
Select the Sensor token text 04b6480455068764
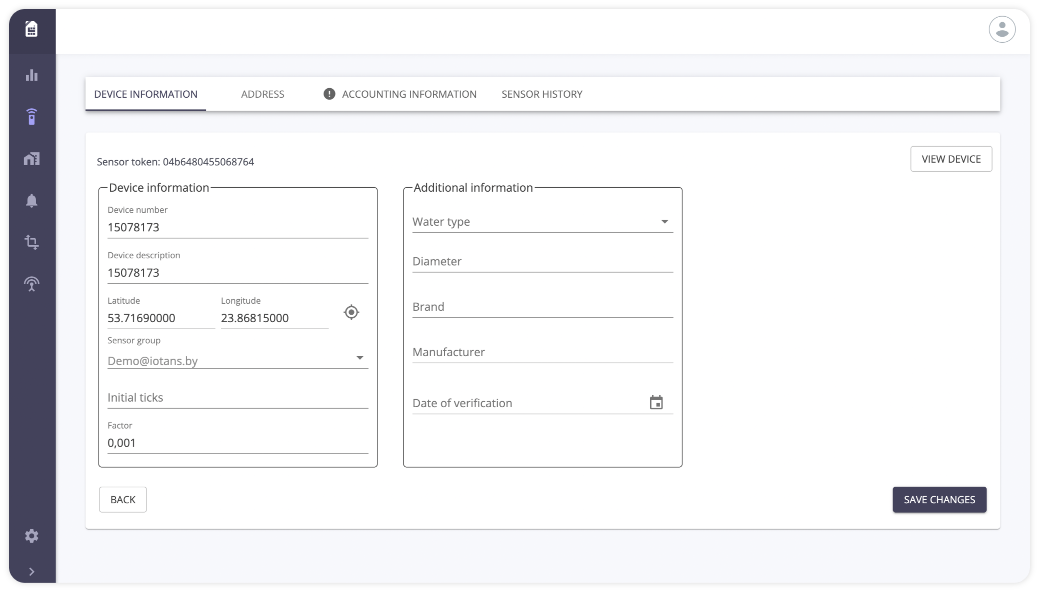coord(208,162)
